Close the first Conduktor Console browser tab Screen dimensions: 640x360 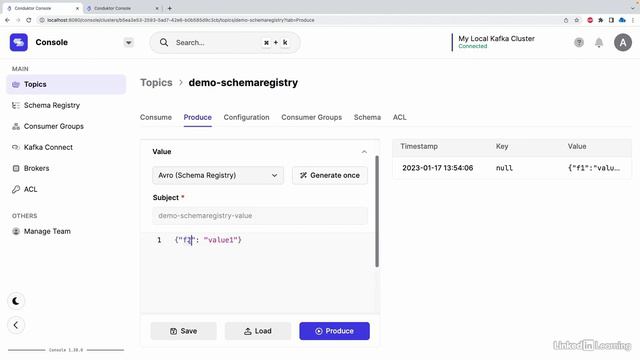(x=77, y=8)
